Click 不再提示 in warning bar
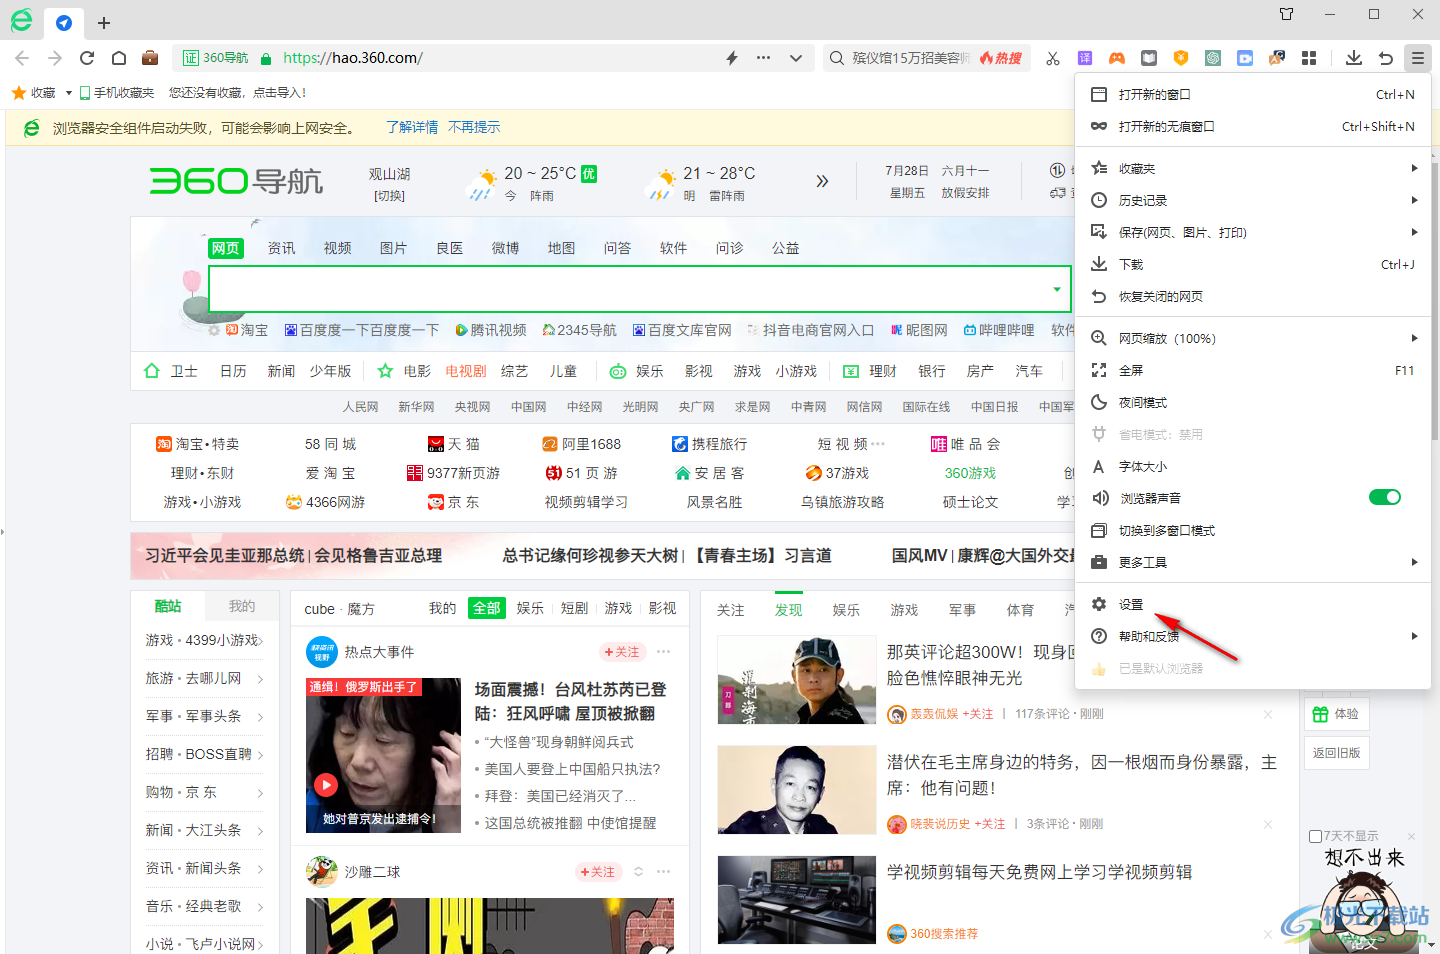The width and height of the screenshot is (1440, 954). (x=474, y=128)
